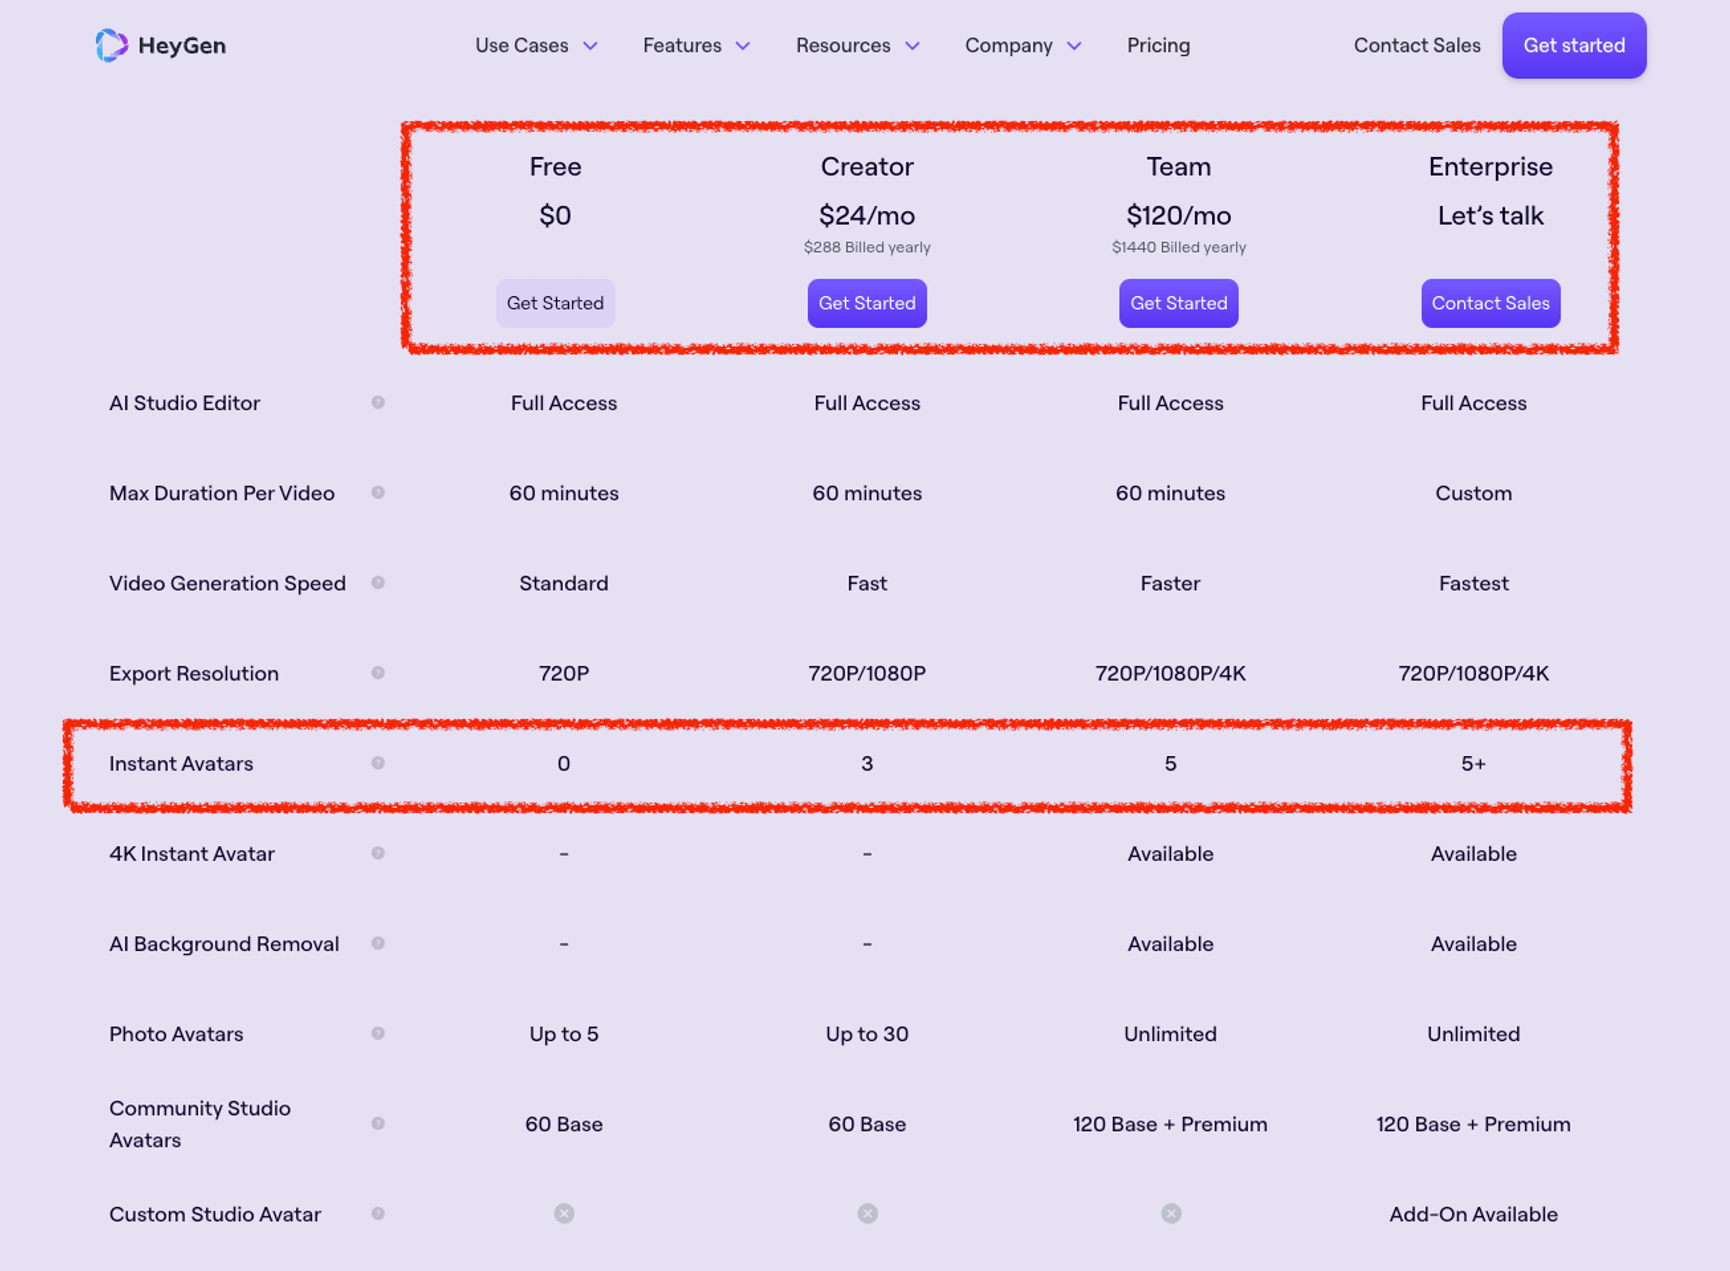The height and width of the screenshot is (1271, 1730).
Task: Open info tooltip for Custom Studio Avatar
Action: tap(378, 1213)
